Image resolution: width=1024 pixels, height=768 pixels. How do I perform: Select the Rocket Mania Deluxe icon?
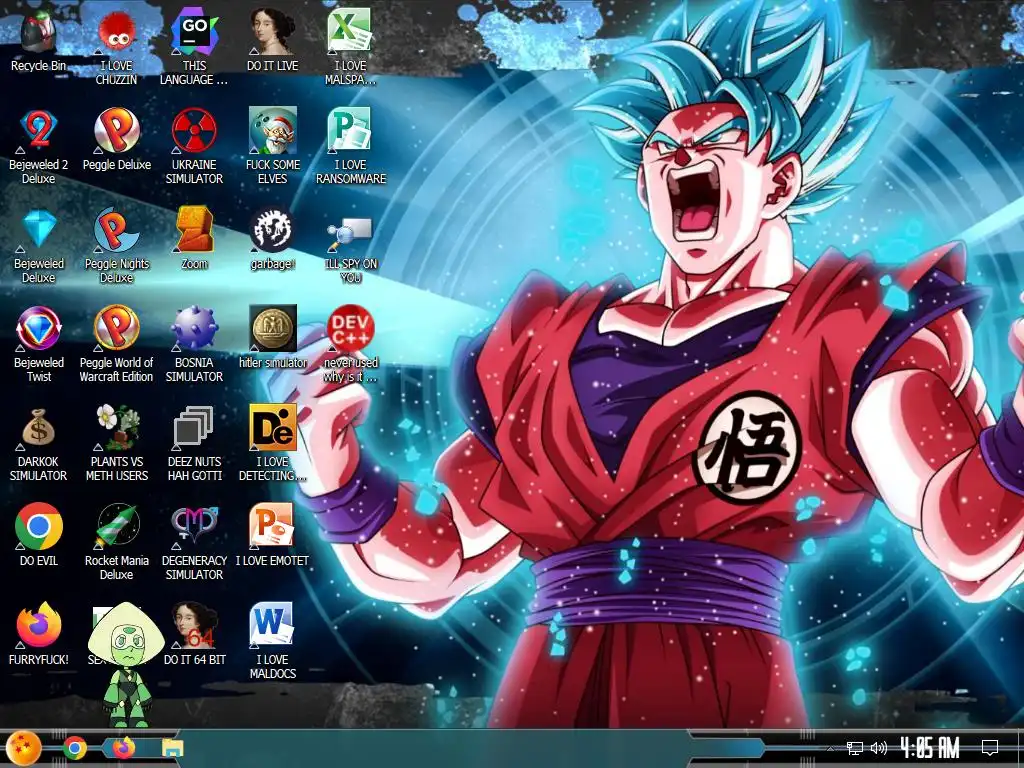coord(116,526)
